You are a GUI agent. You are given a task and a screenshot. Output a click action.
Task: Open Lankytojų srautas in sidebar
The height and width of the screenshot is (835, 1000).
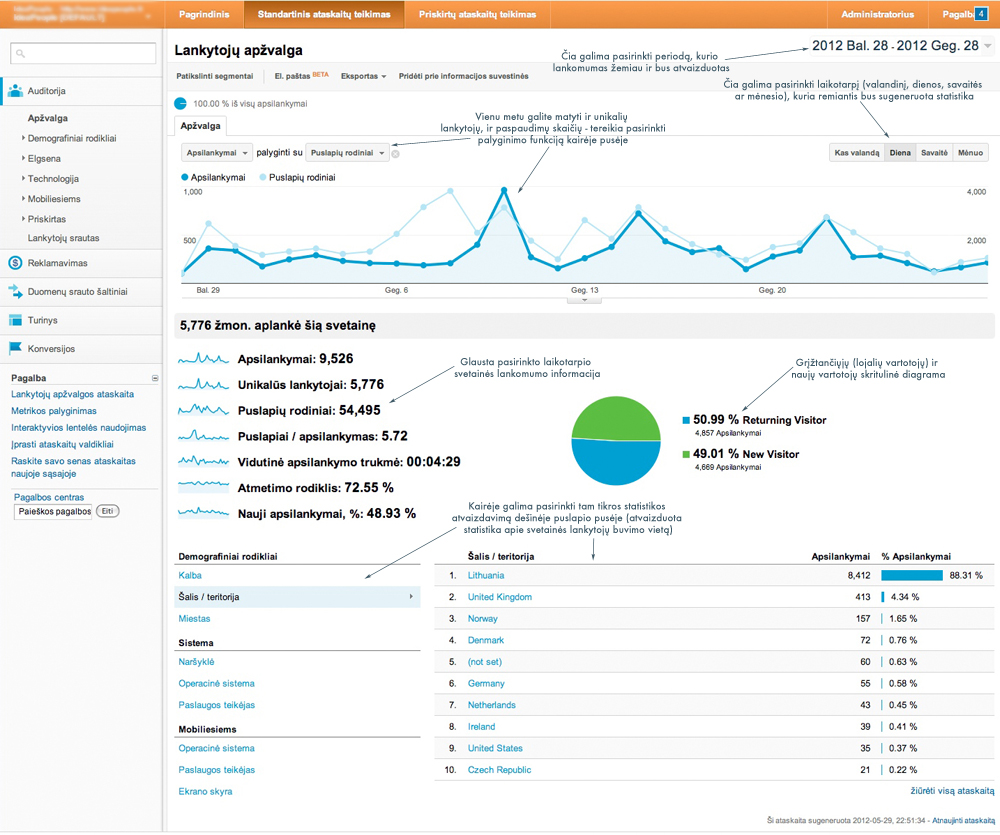pyautogui.click(x=64, y=239)
